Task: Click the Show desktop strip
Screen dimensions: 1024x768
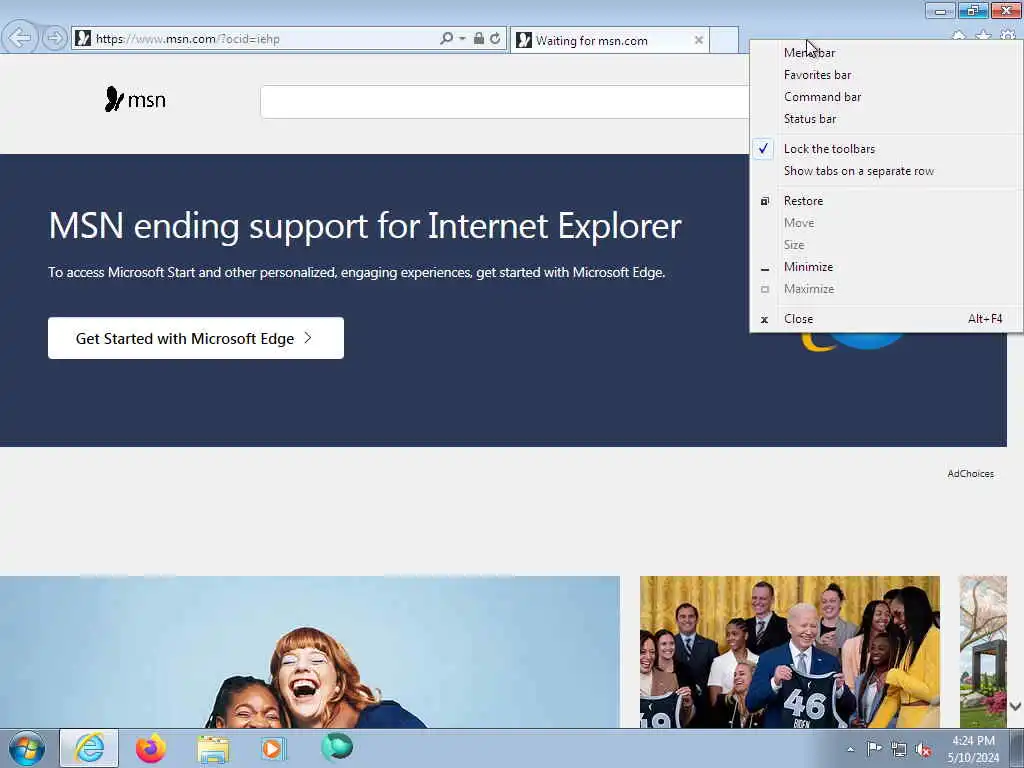Action: click(1017, 748)
